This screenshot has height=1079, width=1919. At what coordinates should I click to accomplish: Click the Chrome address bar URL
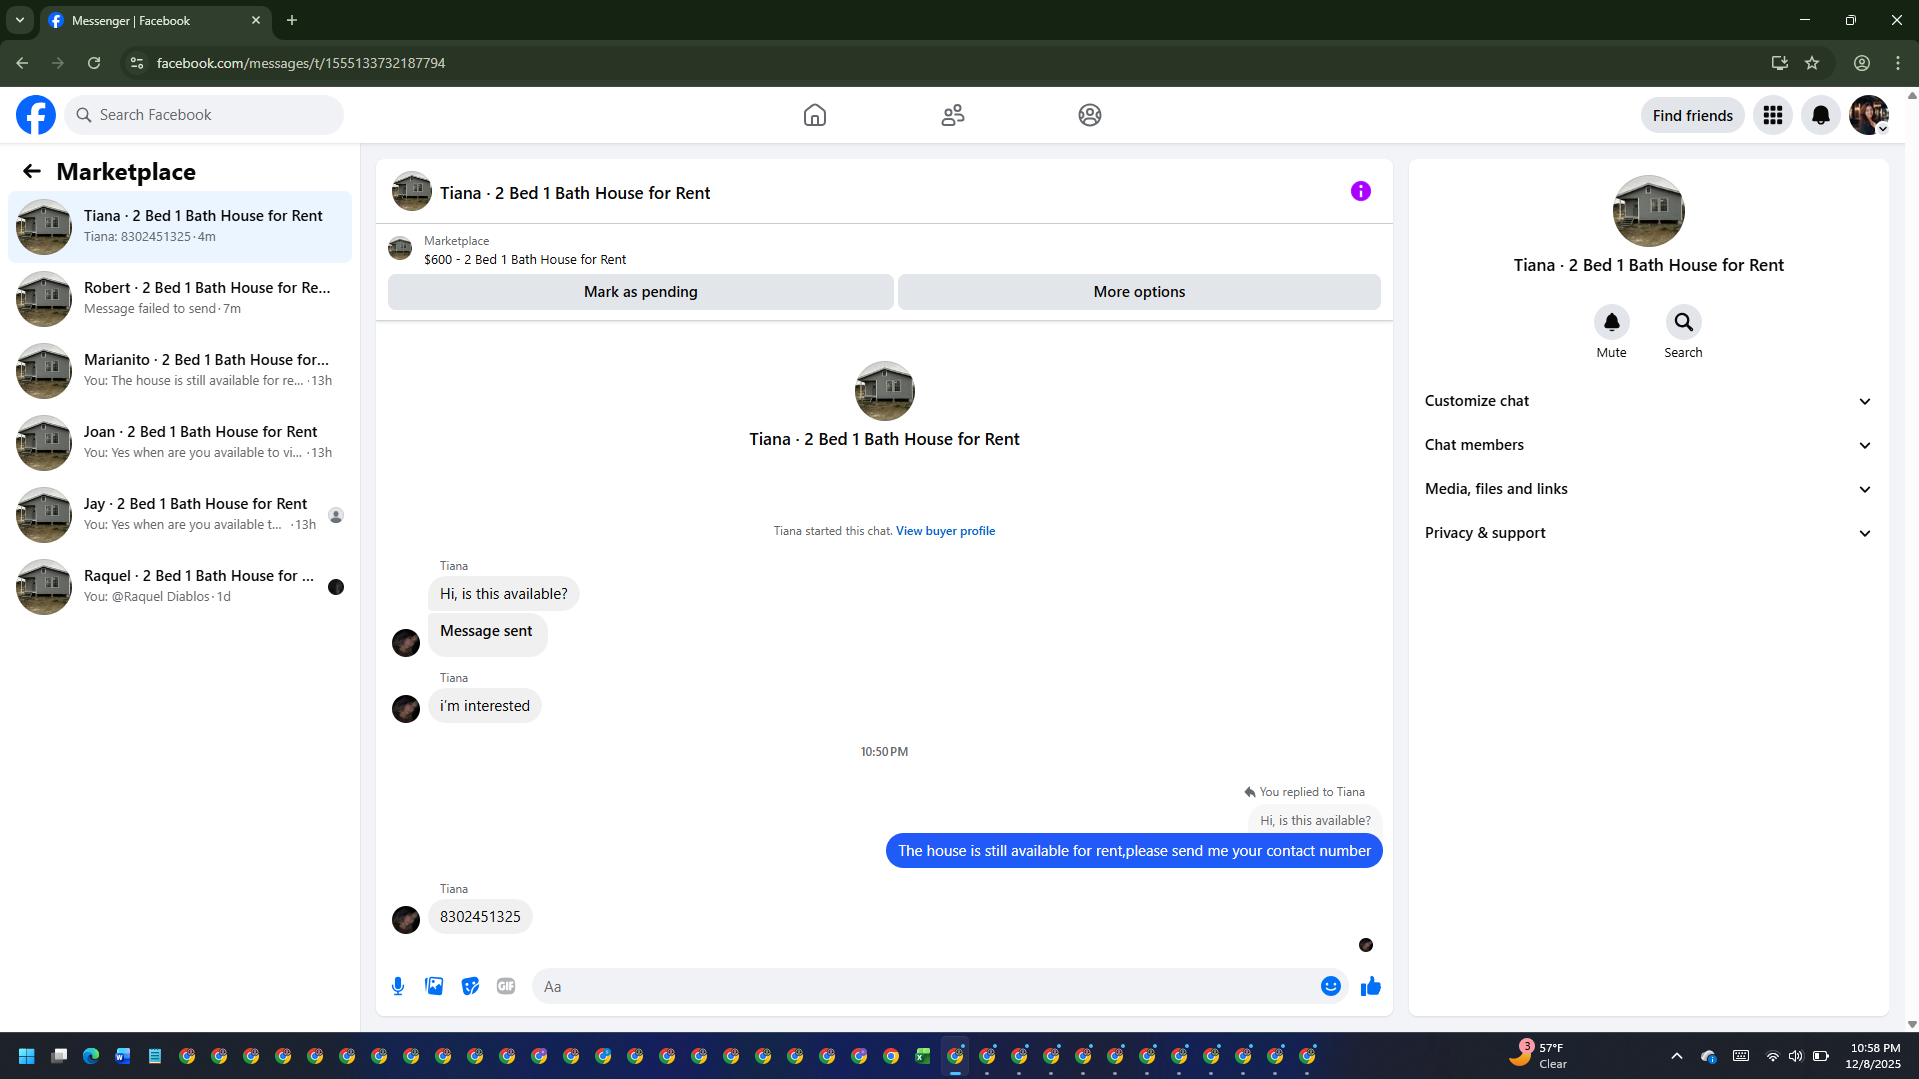[301, 63]
